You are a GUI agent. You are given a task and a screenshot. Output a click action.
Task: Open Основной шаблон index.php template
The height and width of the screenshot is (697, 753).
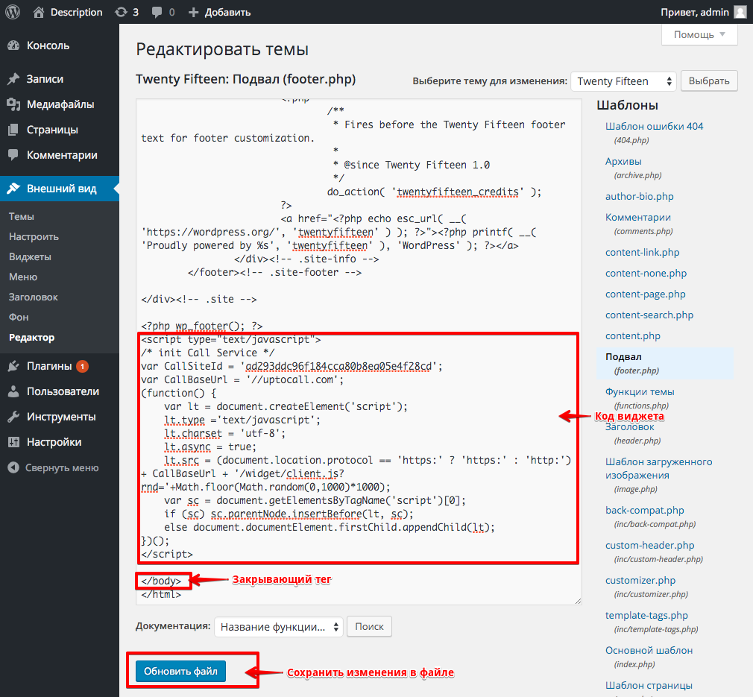649,650
